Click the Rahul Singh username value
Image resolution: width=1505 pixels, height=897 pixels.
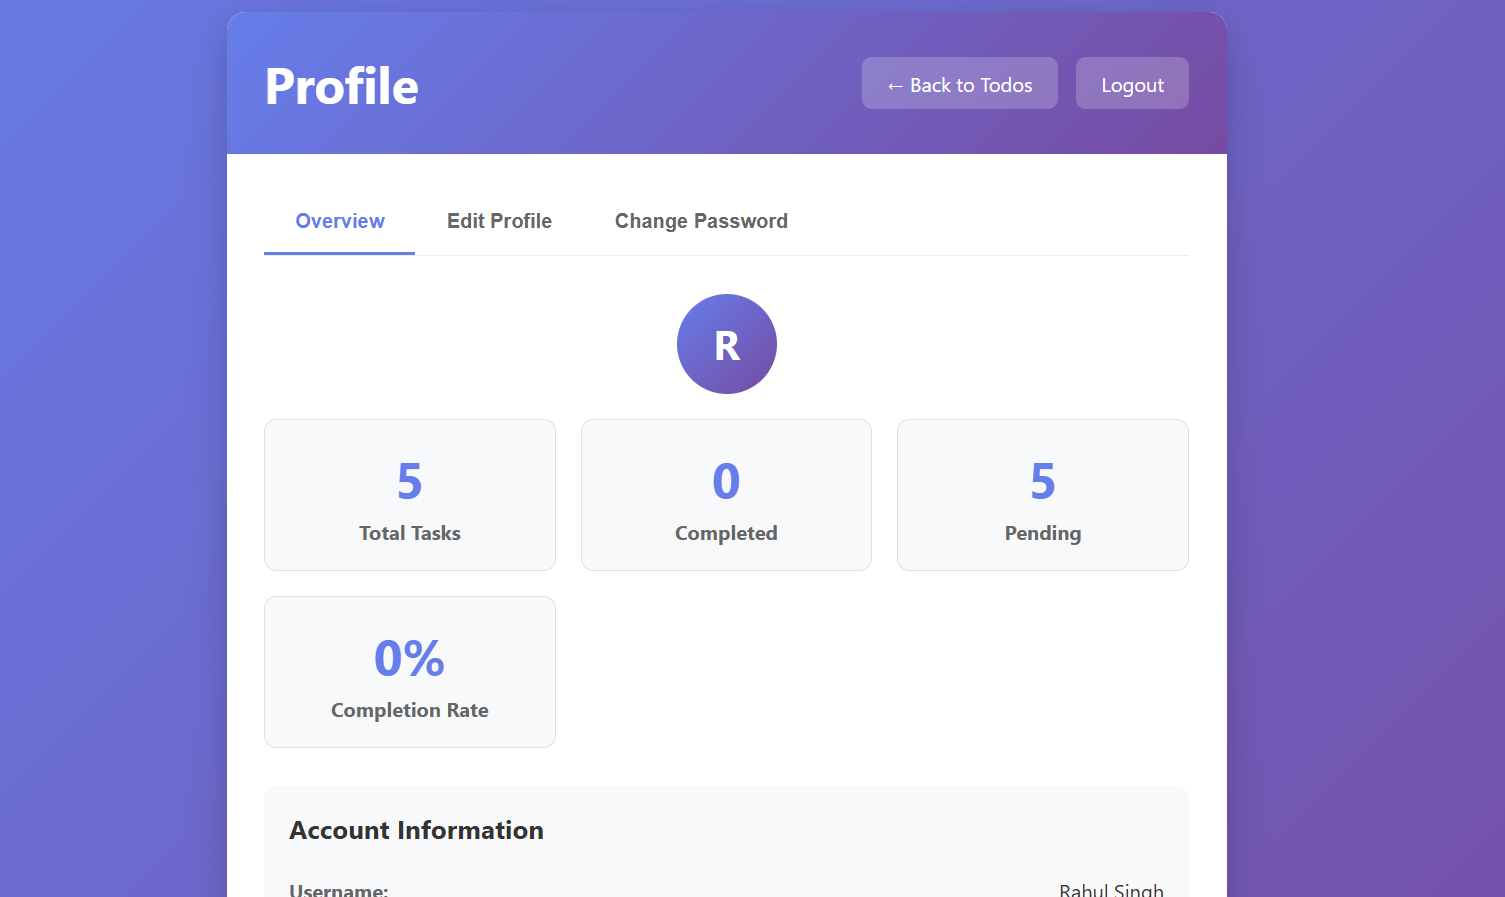tap(1111, 890)
